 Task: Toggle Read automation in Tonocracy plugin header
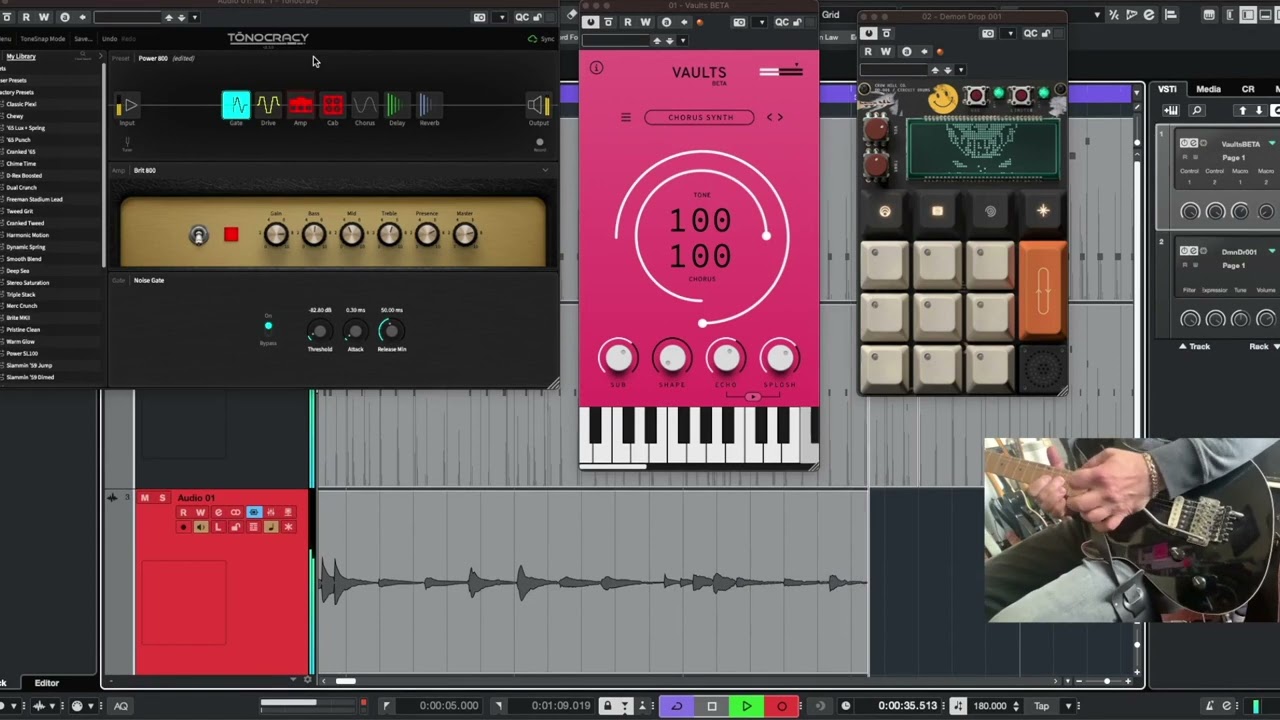26,17
